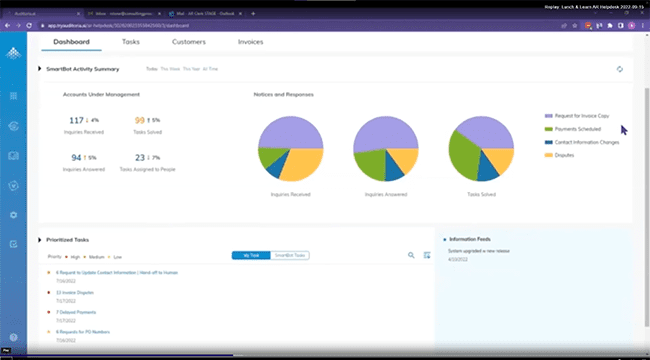Click the page vertical scrollbar
Screen dimensions: 650x360
[647, 207]
